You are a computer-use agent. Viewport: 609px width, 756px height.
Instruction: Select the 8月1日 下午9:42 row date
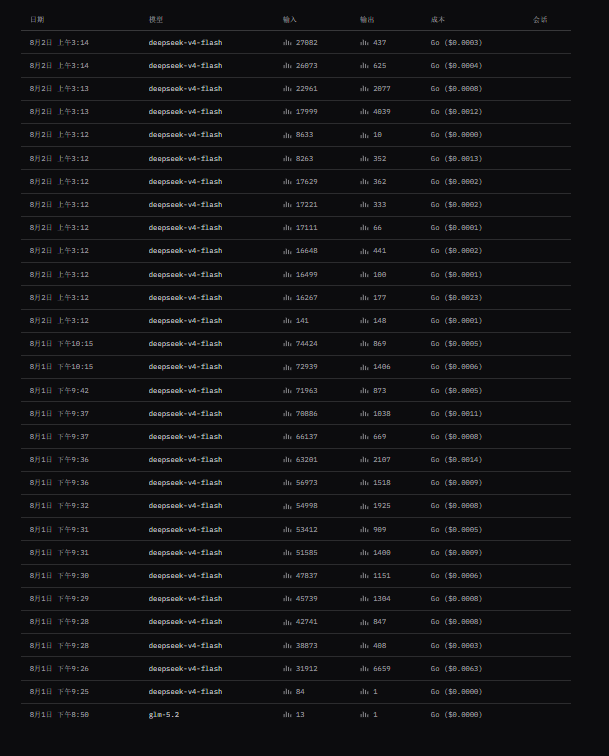point(59,391)
